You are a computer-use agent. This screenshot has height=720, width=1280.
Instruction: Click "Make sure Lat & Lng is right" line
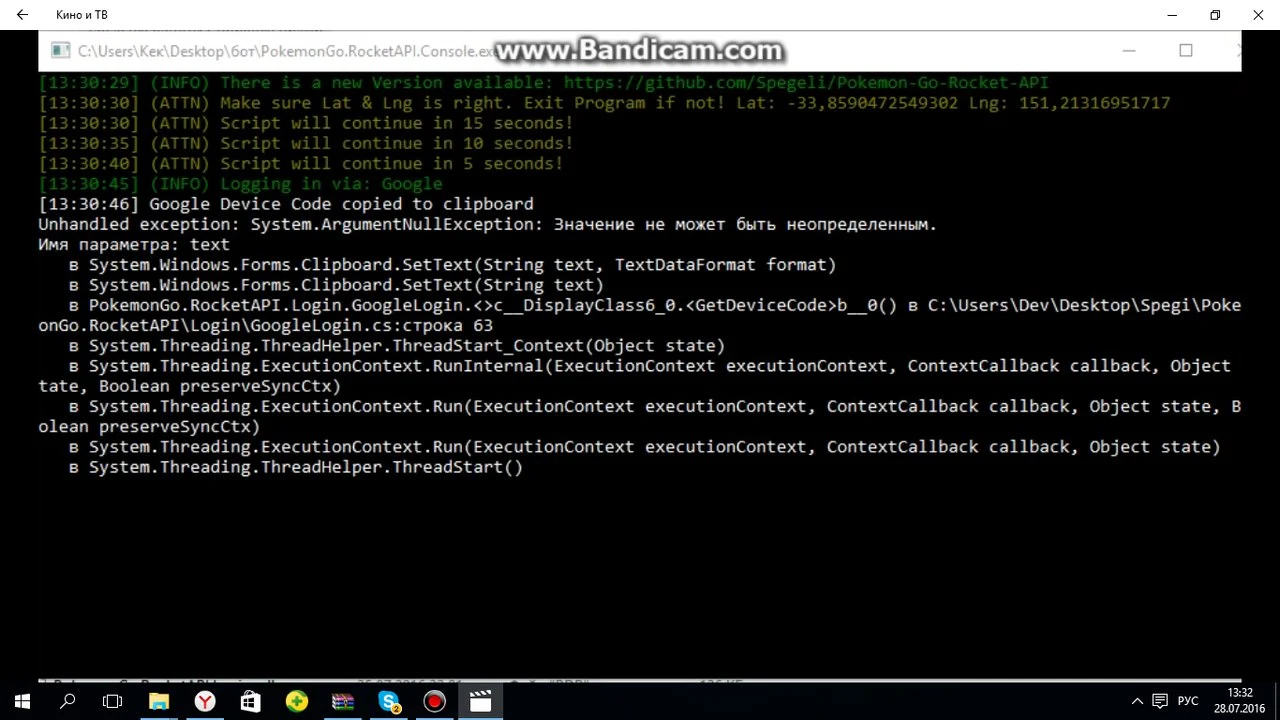(x=604, y=103)
